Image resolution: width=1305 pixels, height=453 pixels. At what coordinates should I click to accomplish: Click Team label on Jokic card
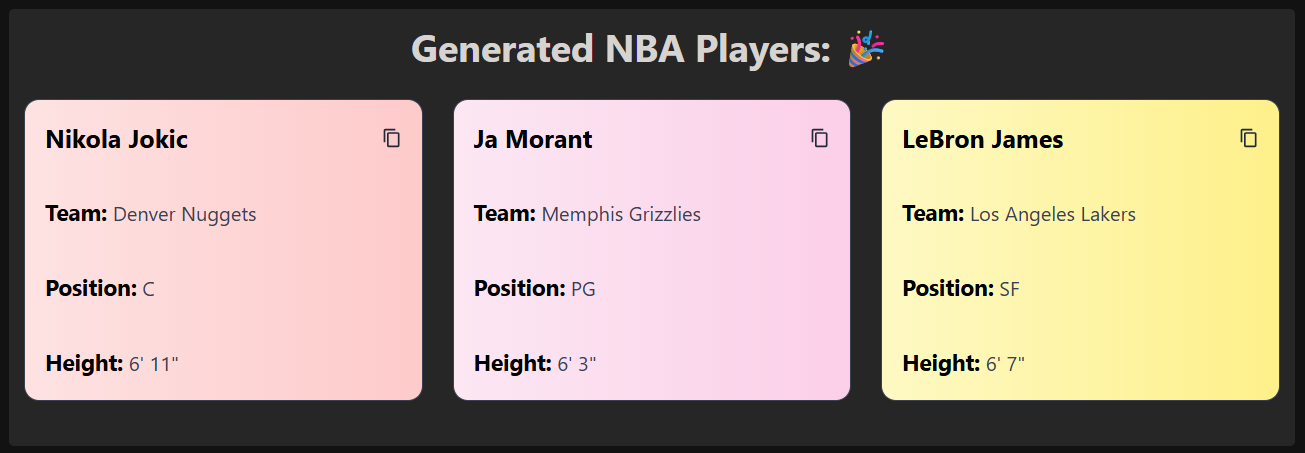(x=76, y=214)
